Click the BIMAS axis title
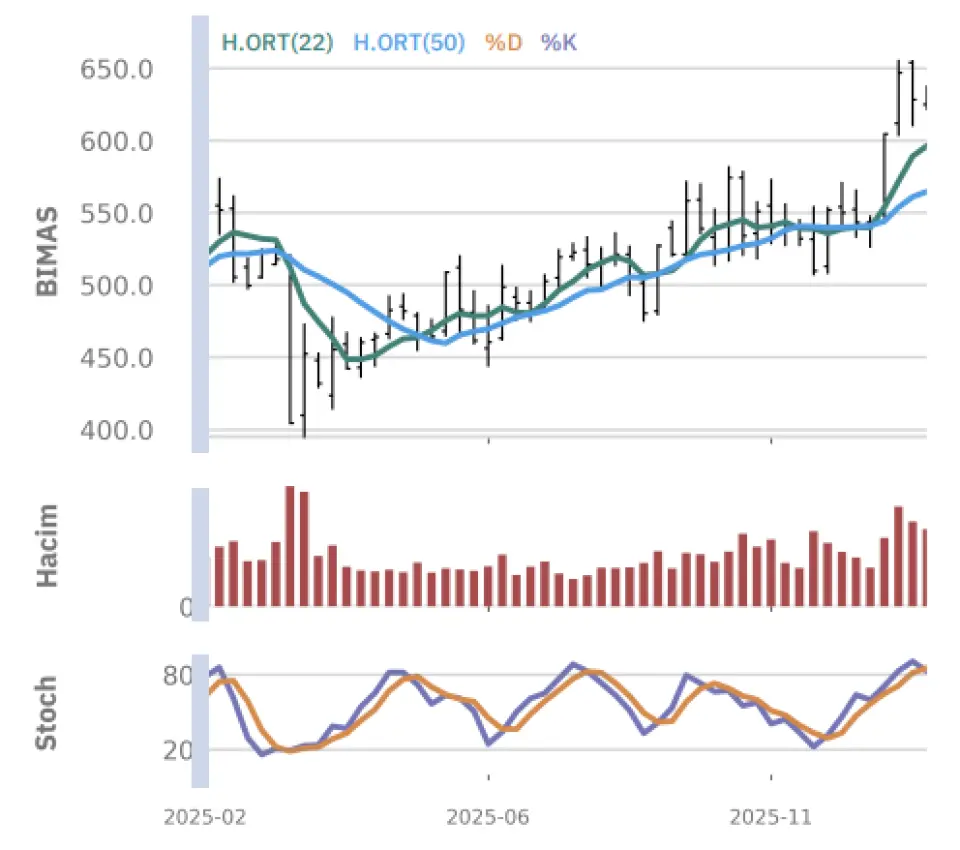 (46, 252)
